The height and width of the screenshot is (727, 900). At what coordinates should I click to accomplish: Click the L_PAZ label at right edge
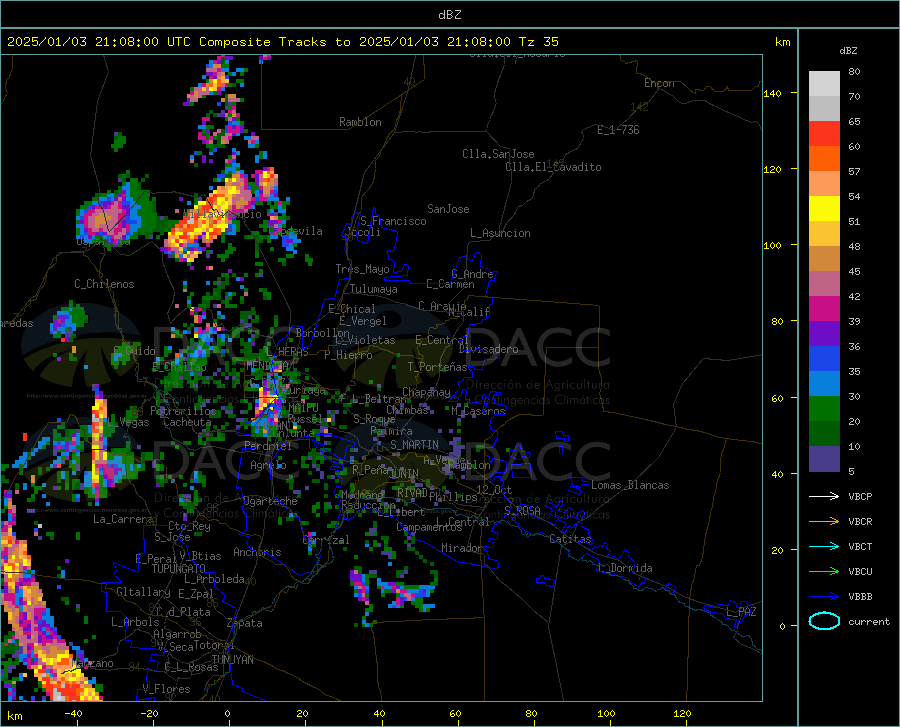[741, 612]
